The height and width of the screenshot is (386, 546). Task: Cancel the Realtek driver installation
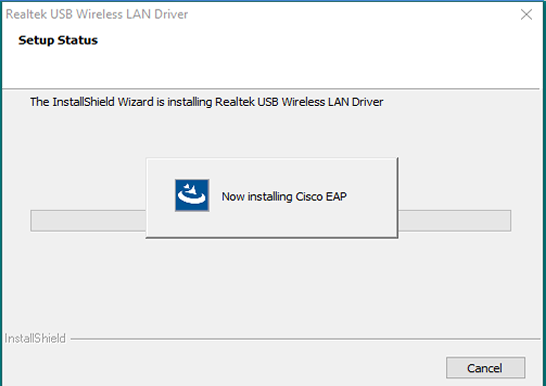click(485, 368)
